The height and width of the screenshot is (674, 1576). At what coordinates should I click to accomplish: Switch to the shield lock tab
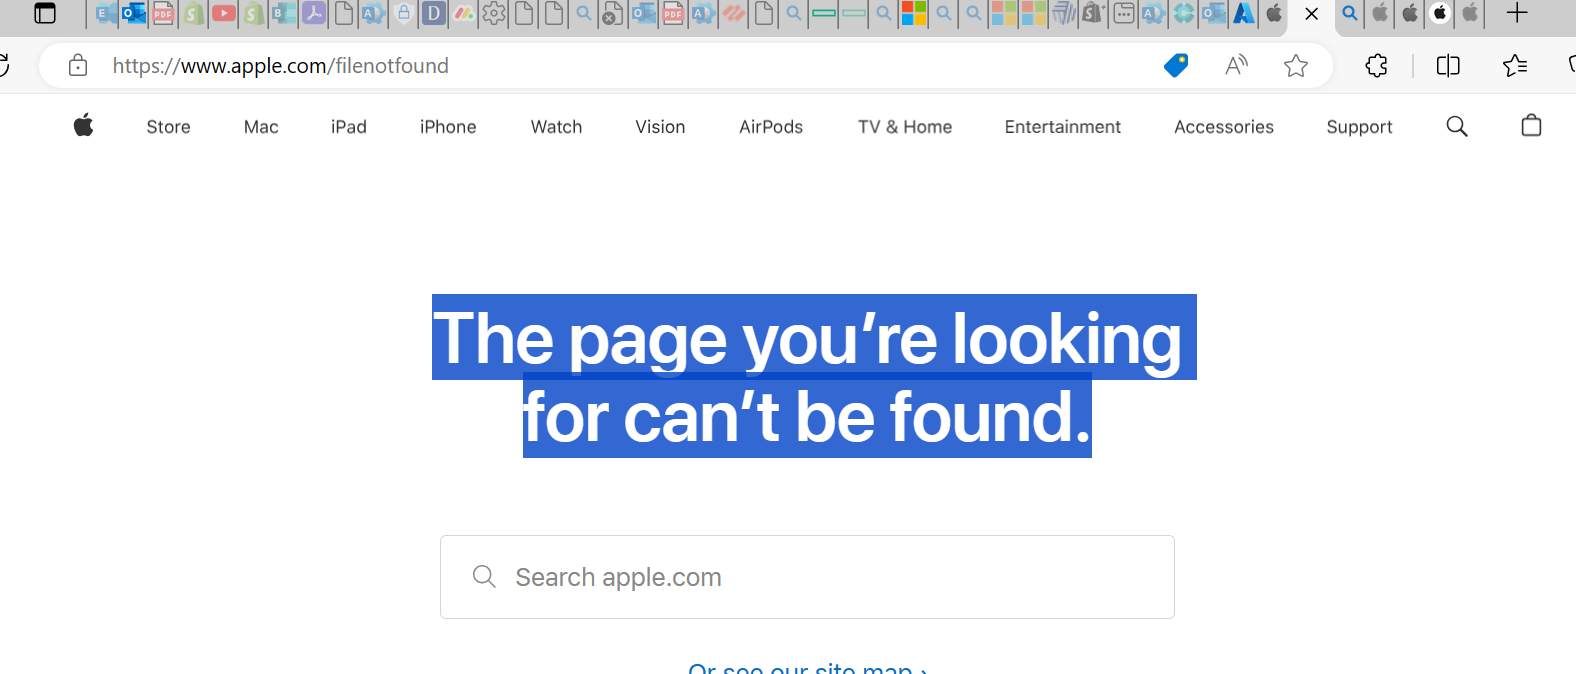(x=404, y=14)
